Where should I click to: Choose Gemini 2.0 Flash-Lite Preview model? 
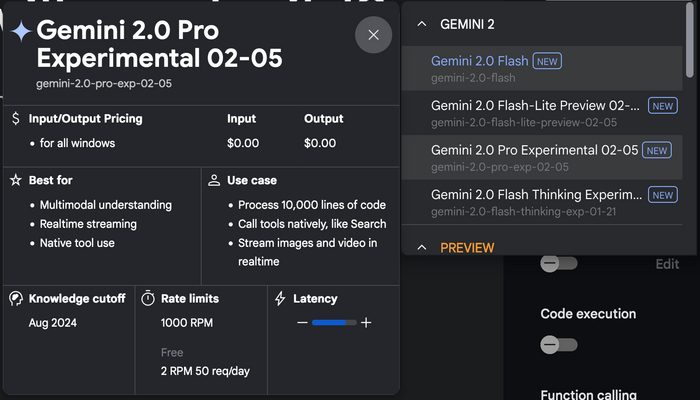pyautogui.click(x=534, y=105)
